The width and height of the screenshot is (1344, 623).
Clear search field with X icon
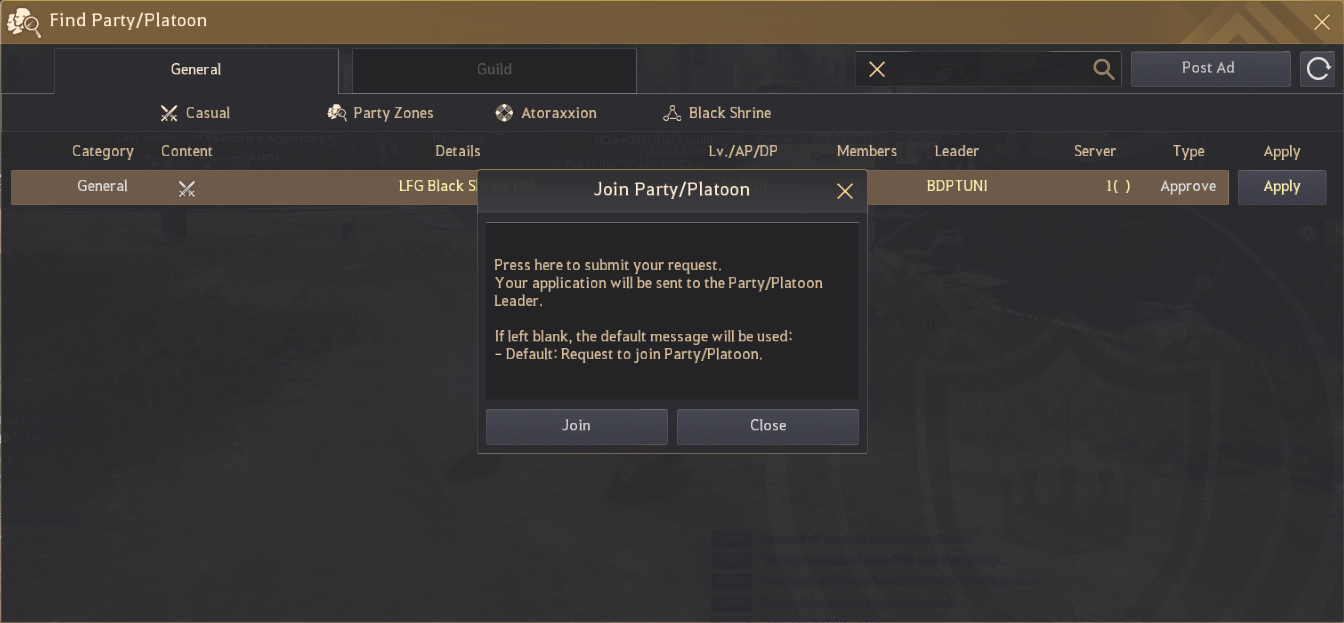click(x=877, y=69)
